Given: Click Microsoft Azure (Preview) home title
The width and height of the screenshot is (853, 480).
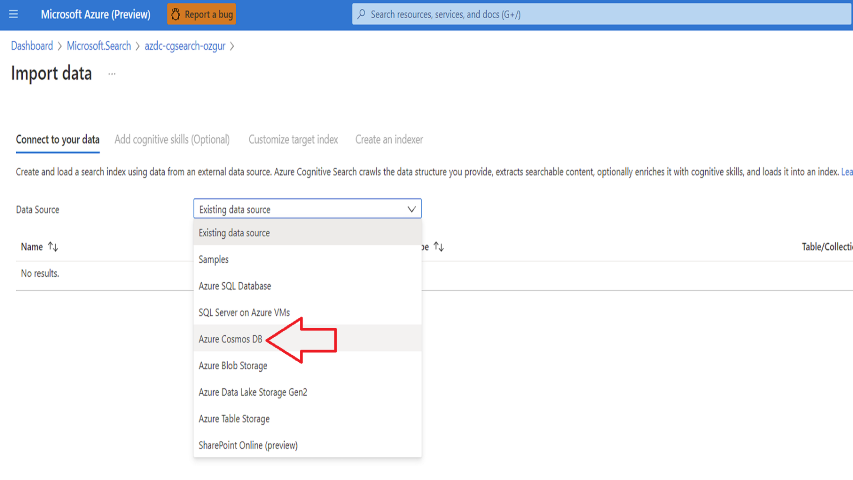Looking at the screenshot, I should (96, 14).
